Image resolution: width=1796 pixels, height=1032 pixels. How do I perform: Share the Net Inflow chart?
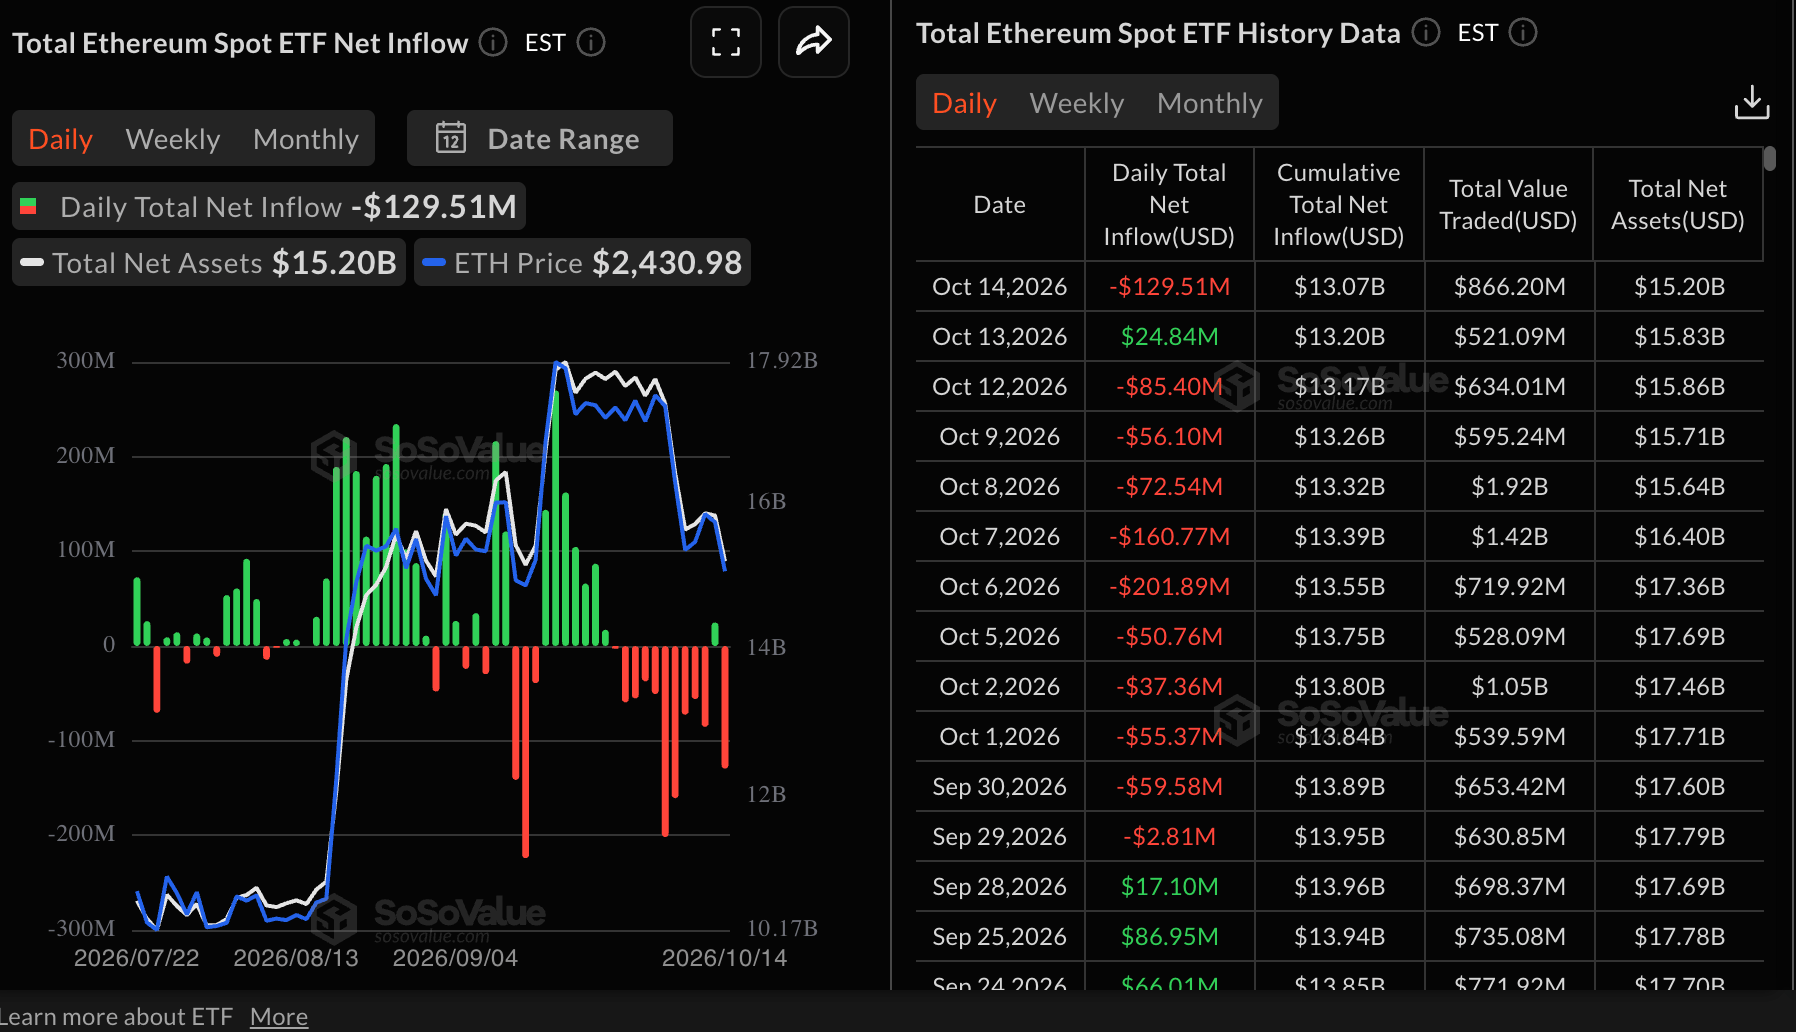(x=814, y=42)
